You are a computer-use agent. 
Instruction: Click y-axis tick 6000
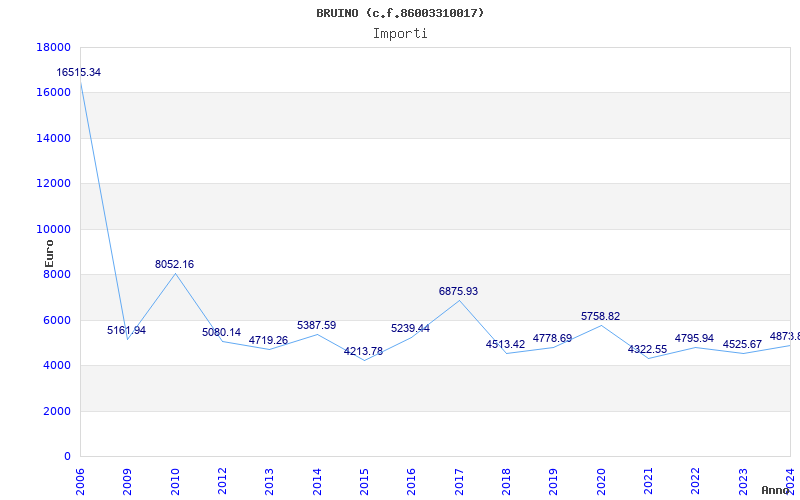pyautogui.click(x=57, y=320)
